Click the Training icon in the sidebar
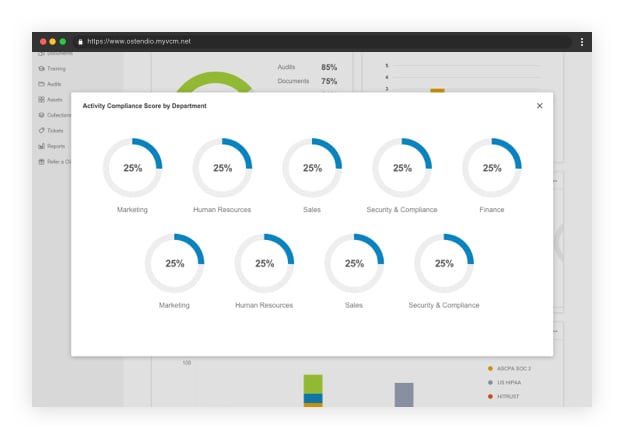This screenshot has height=439, width=624. point(41,69)
